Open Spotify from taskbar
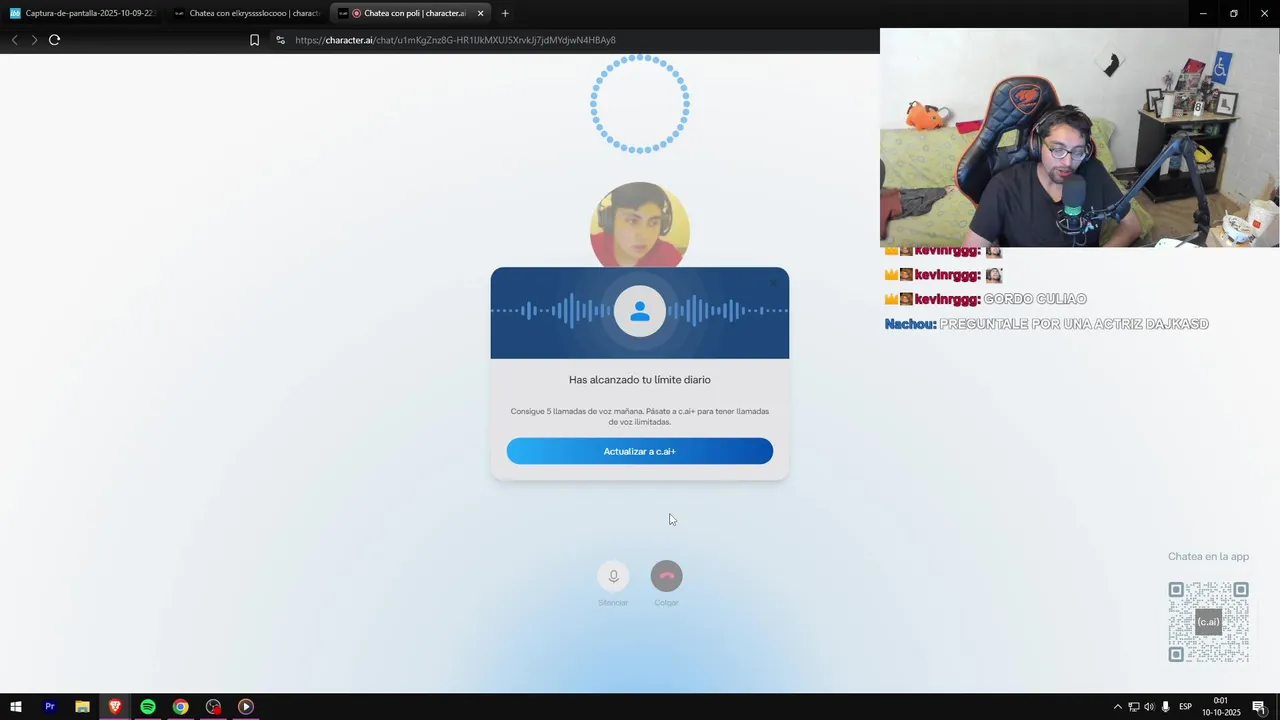This screenshot has height=720, width=1280. (148, 707)
